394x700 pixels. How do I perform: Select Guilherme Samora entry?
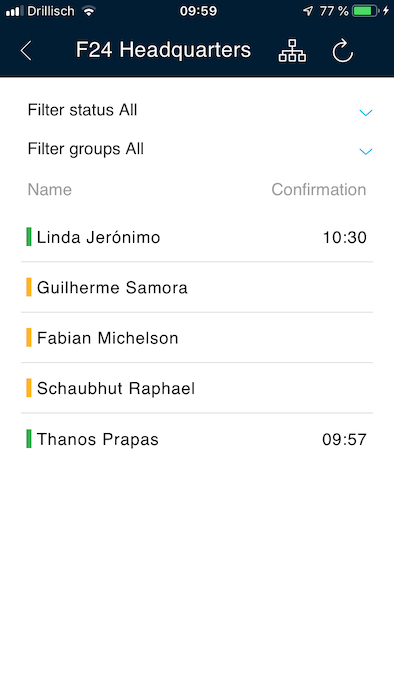pos(197,288)
